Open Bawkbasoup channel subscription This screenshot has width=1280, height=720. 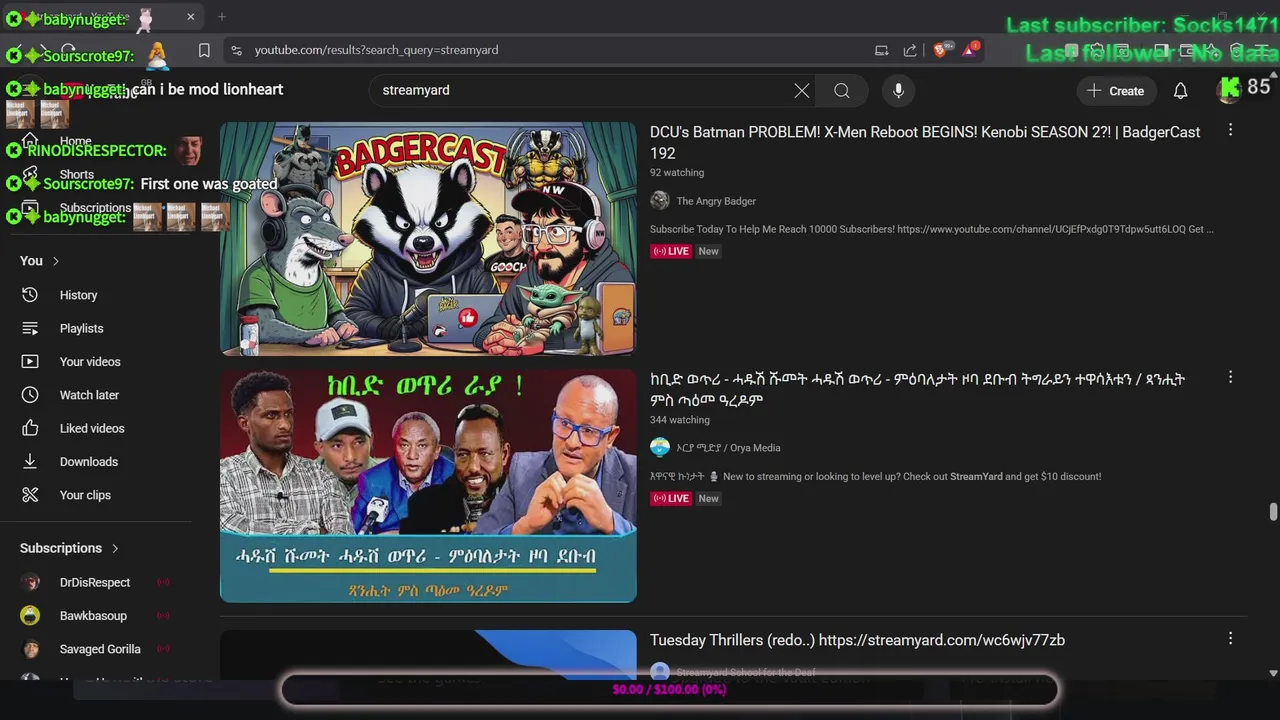(x=93, y=616)
